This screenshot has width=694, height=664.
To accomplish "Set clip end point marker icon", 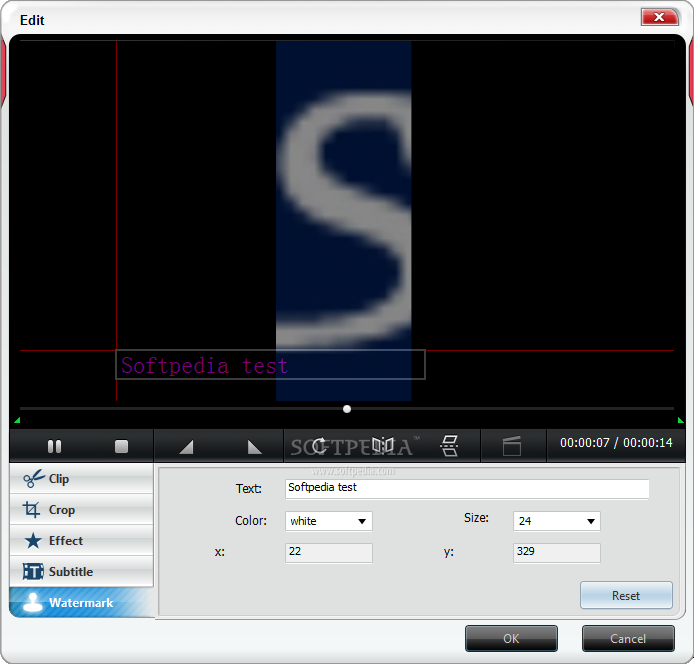I will click(x=254, y=447).
